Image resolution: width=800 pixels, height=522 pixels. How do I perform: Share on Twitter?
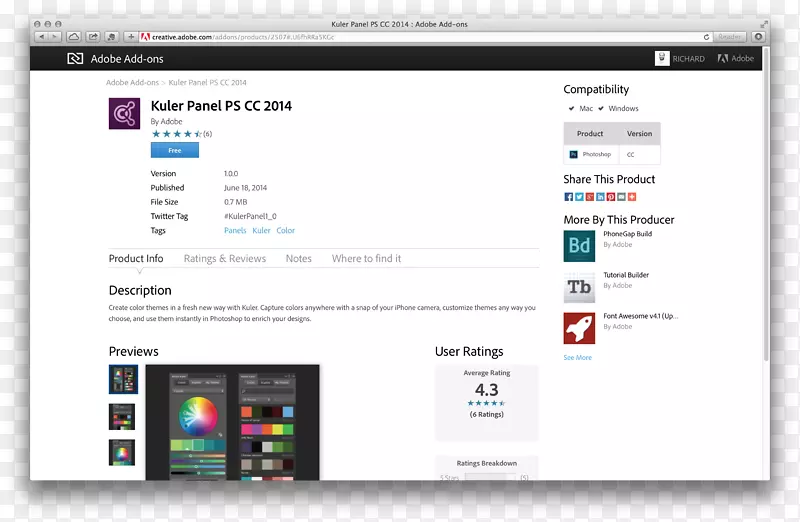(579, 196)
